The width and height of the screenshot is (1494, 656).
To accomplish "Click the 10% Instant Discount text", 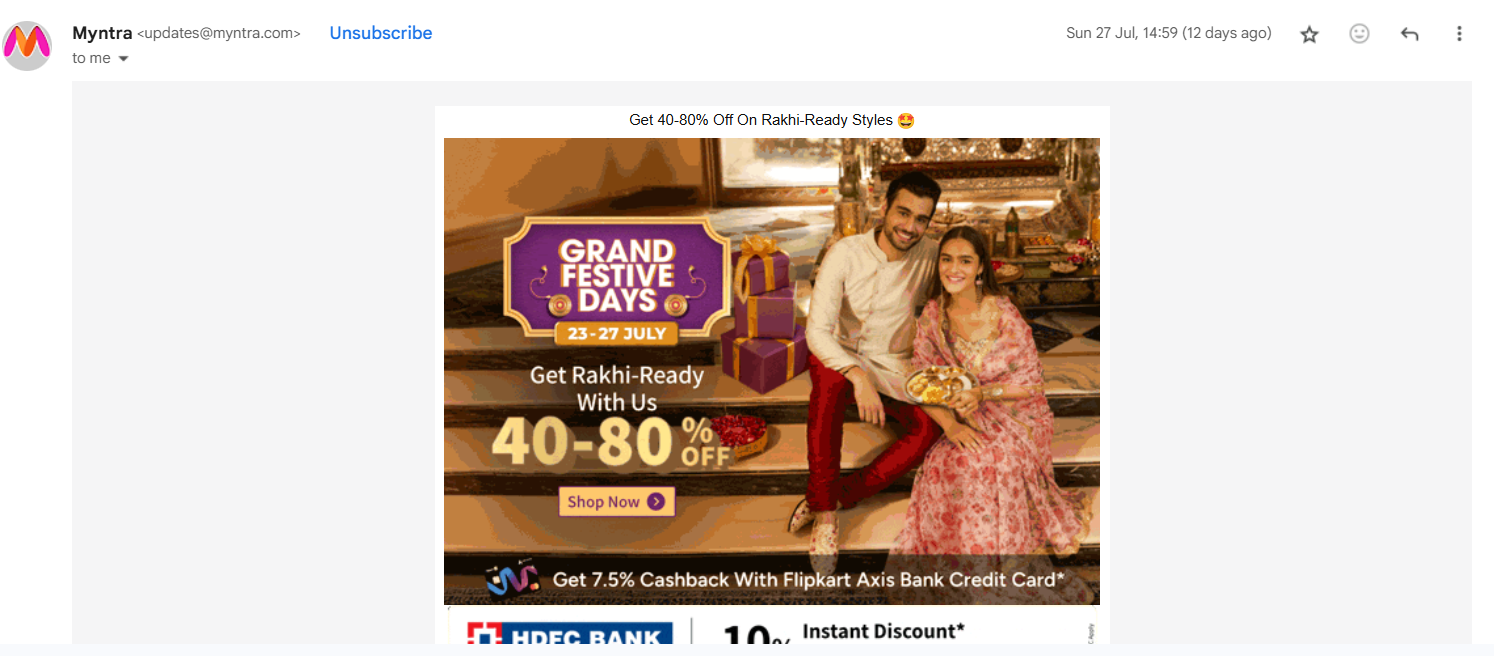I will click(x=843, y=633).
